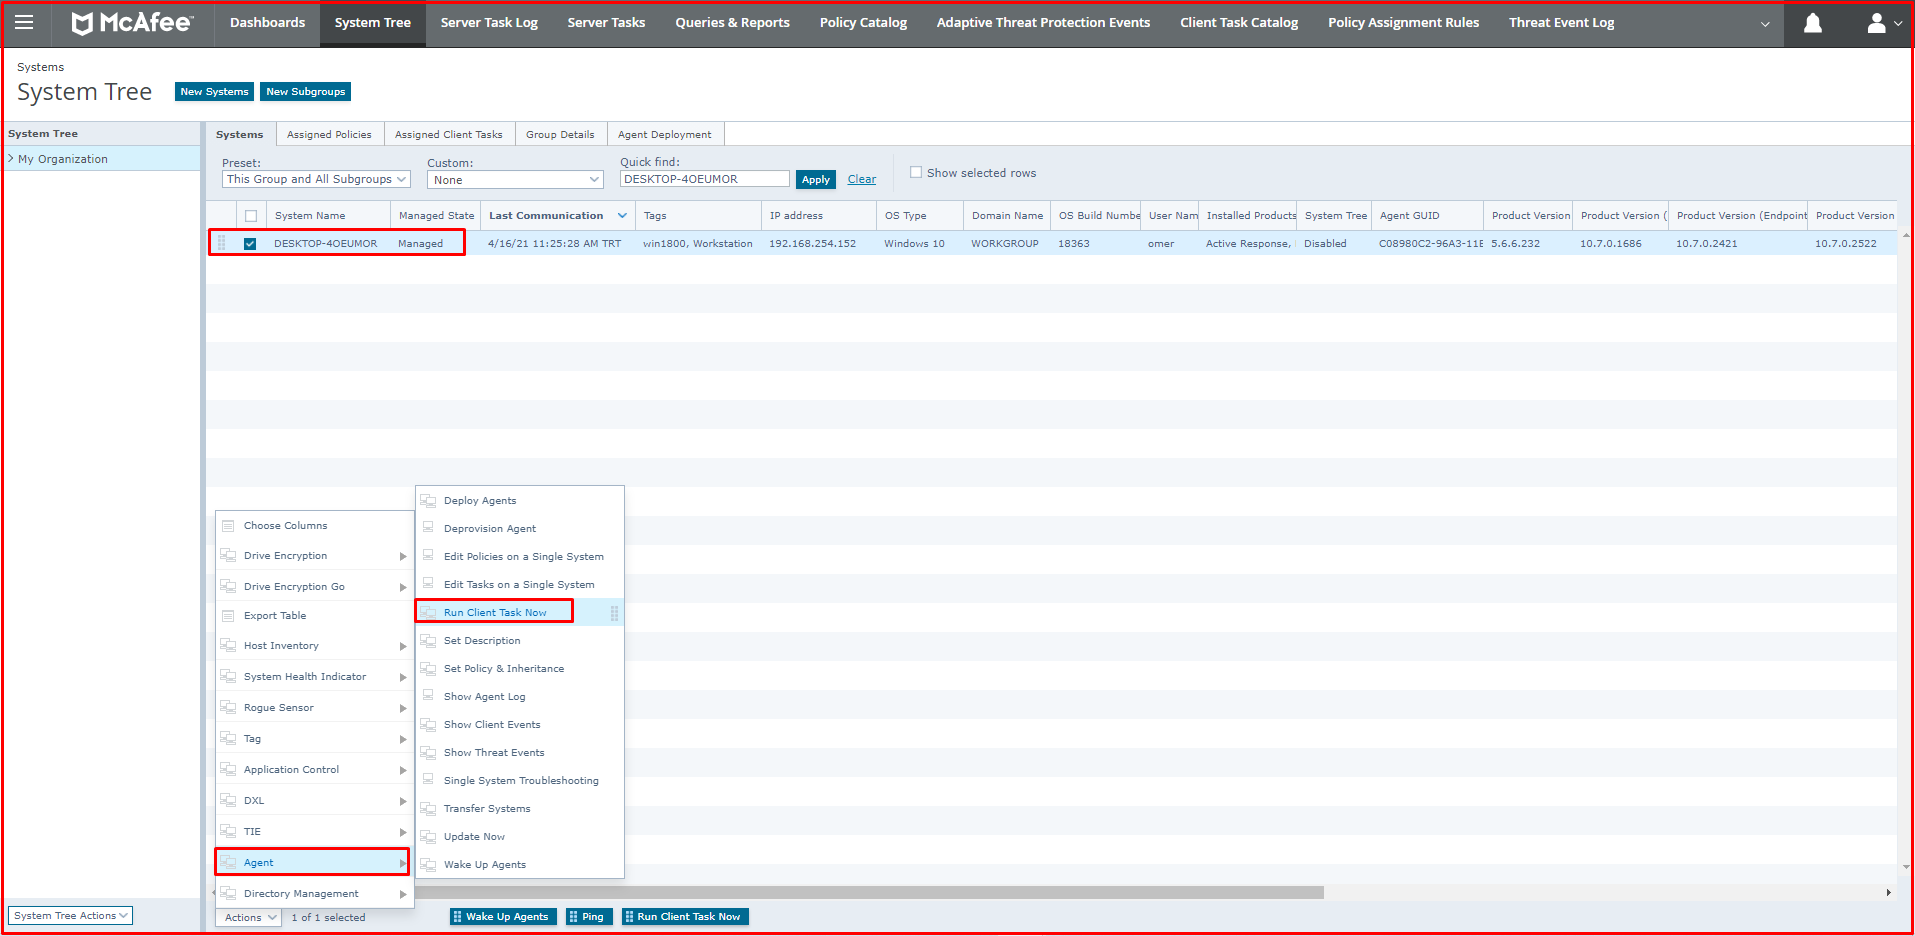Click the icon beside Export Table
The width and height of the screenshot is (1915, 936).
[228, 616]
